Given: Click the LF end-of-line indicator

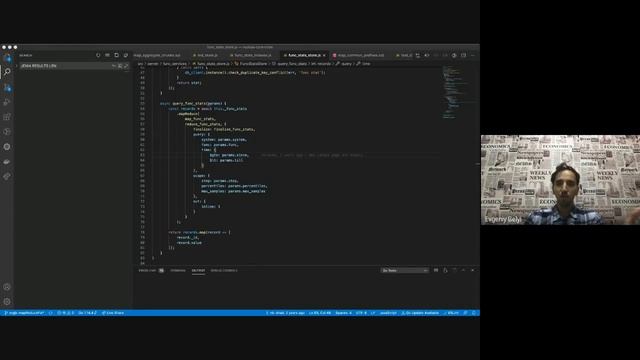Looking at the screenshot, I should coord(373,313).
